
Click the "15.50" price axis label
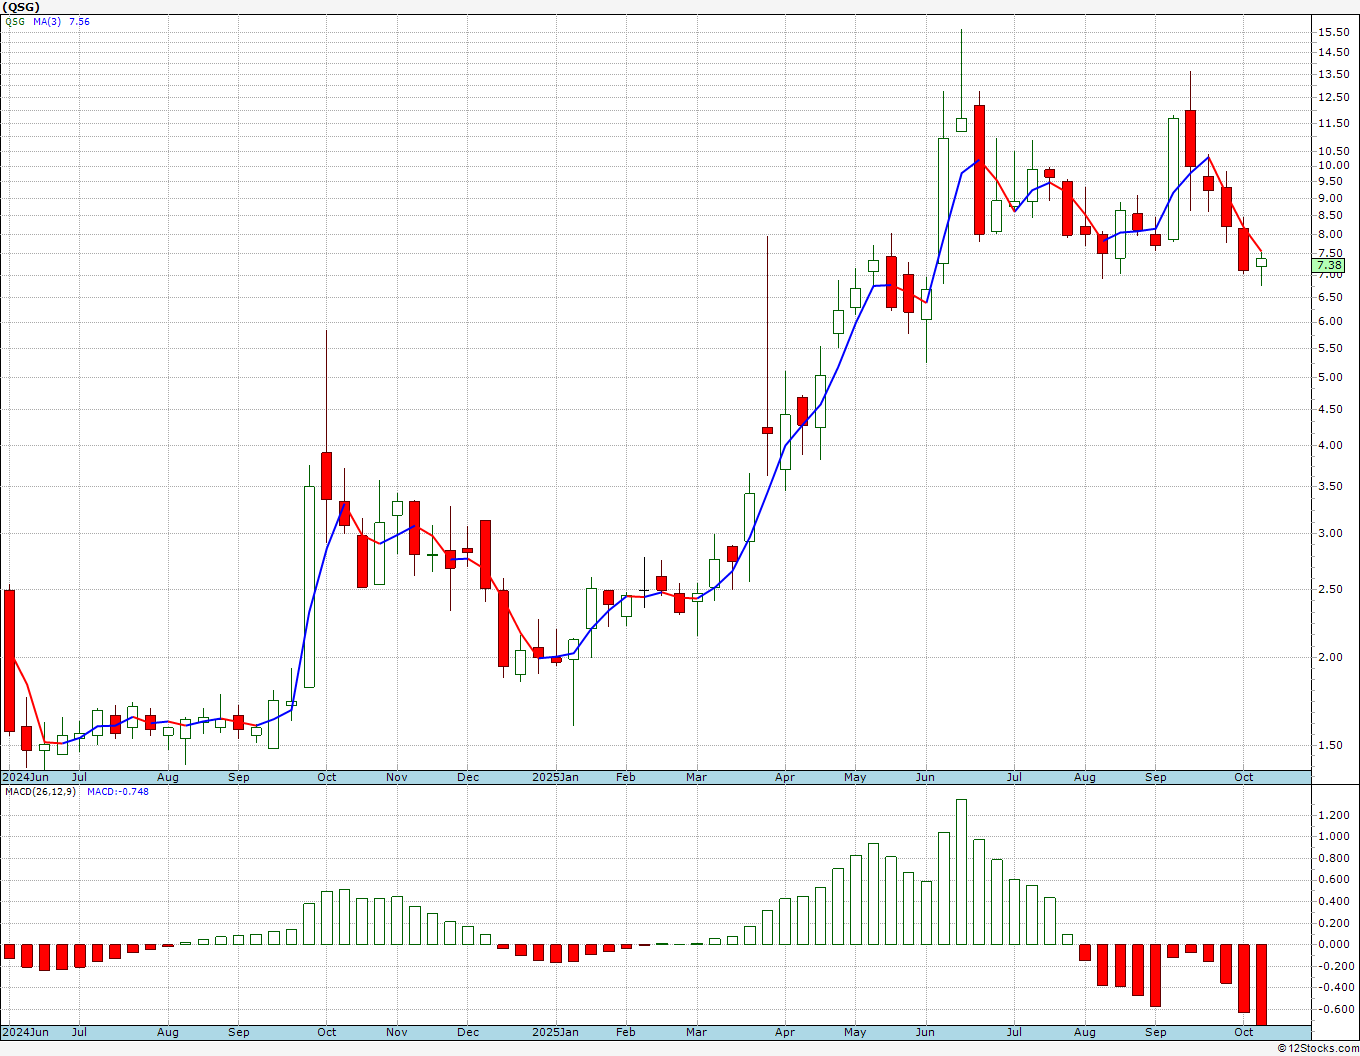click(x=1333, y=32)
